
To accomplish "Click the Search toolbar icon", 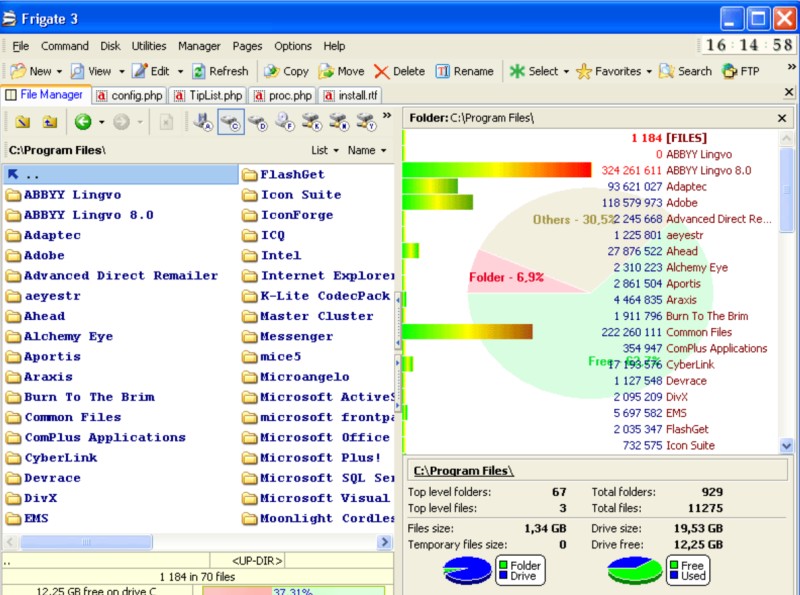I will pyautogui.click(x=666, y=71).
